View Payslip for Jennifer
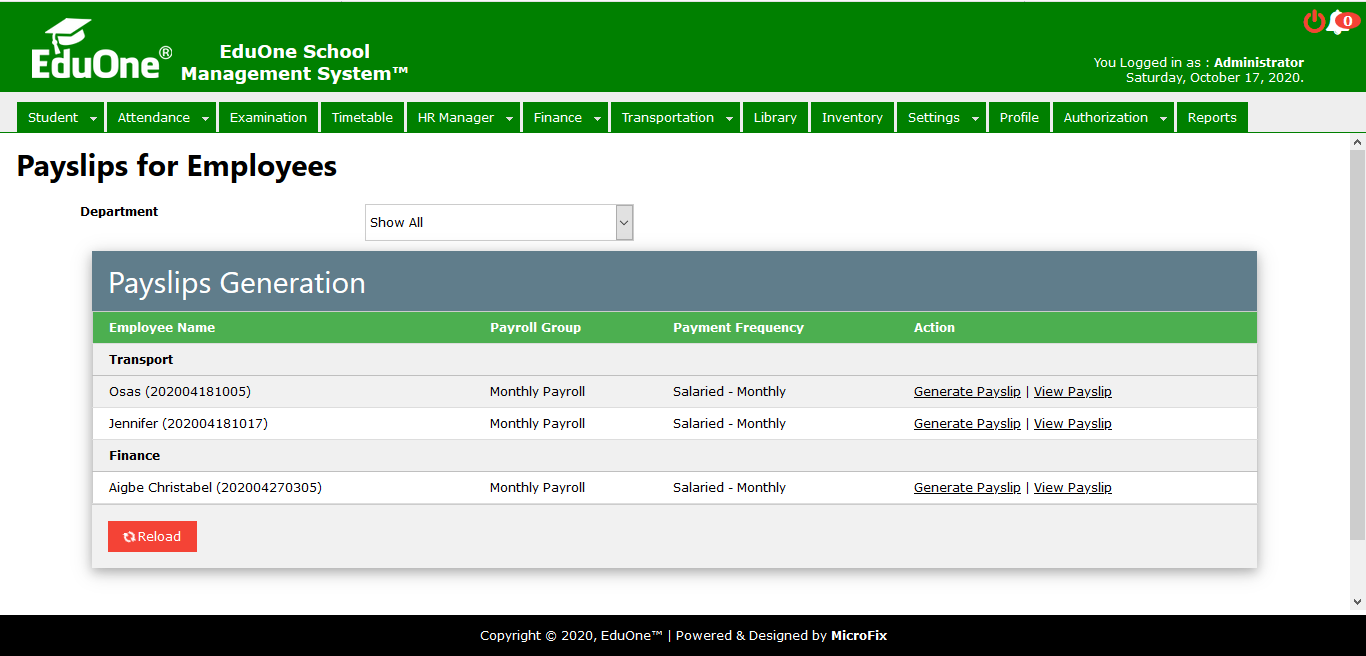Image resolution: width=1366 pixels, height=656 pixels. (1072, 424)
